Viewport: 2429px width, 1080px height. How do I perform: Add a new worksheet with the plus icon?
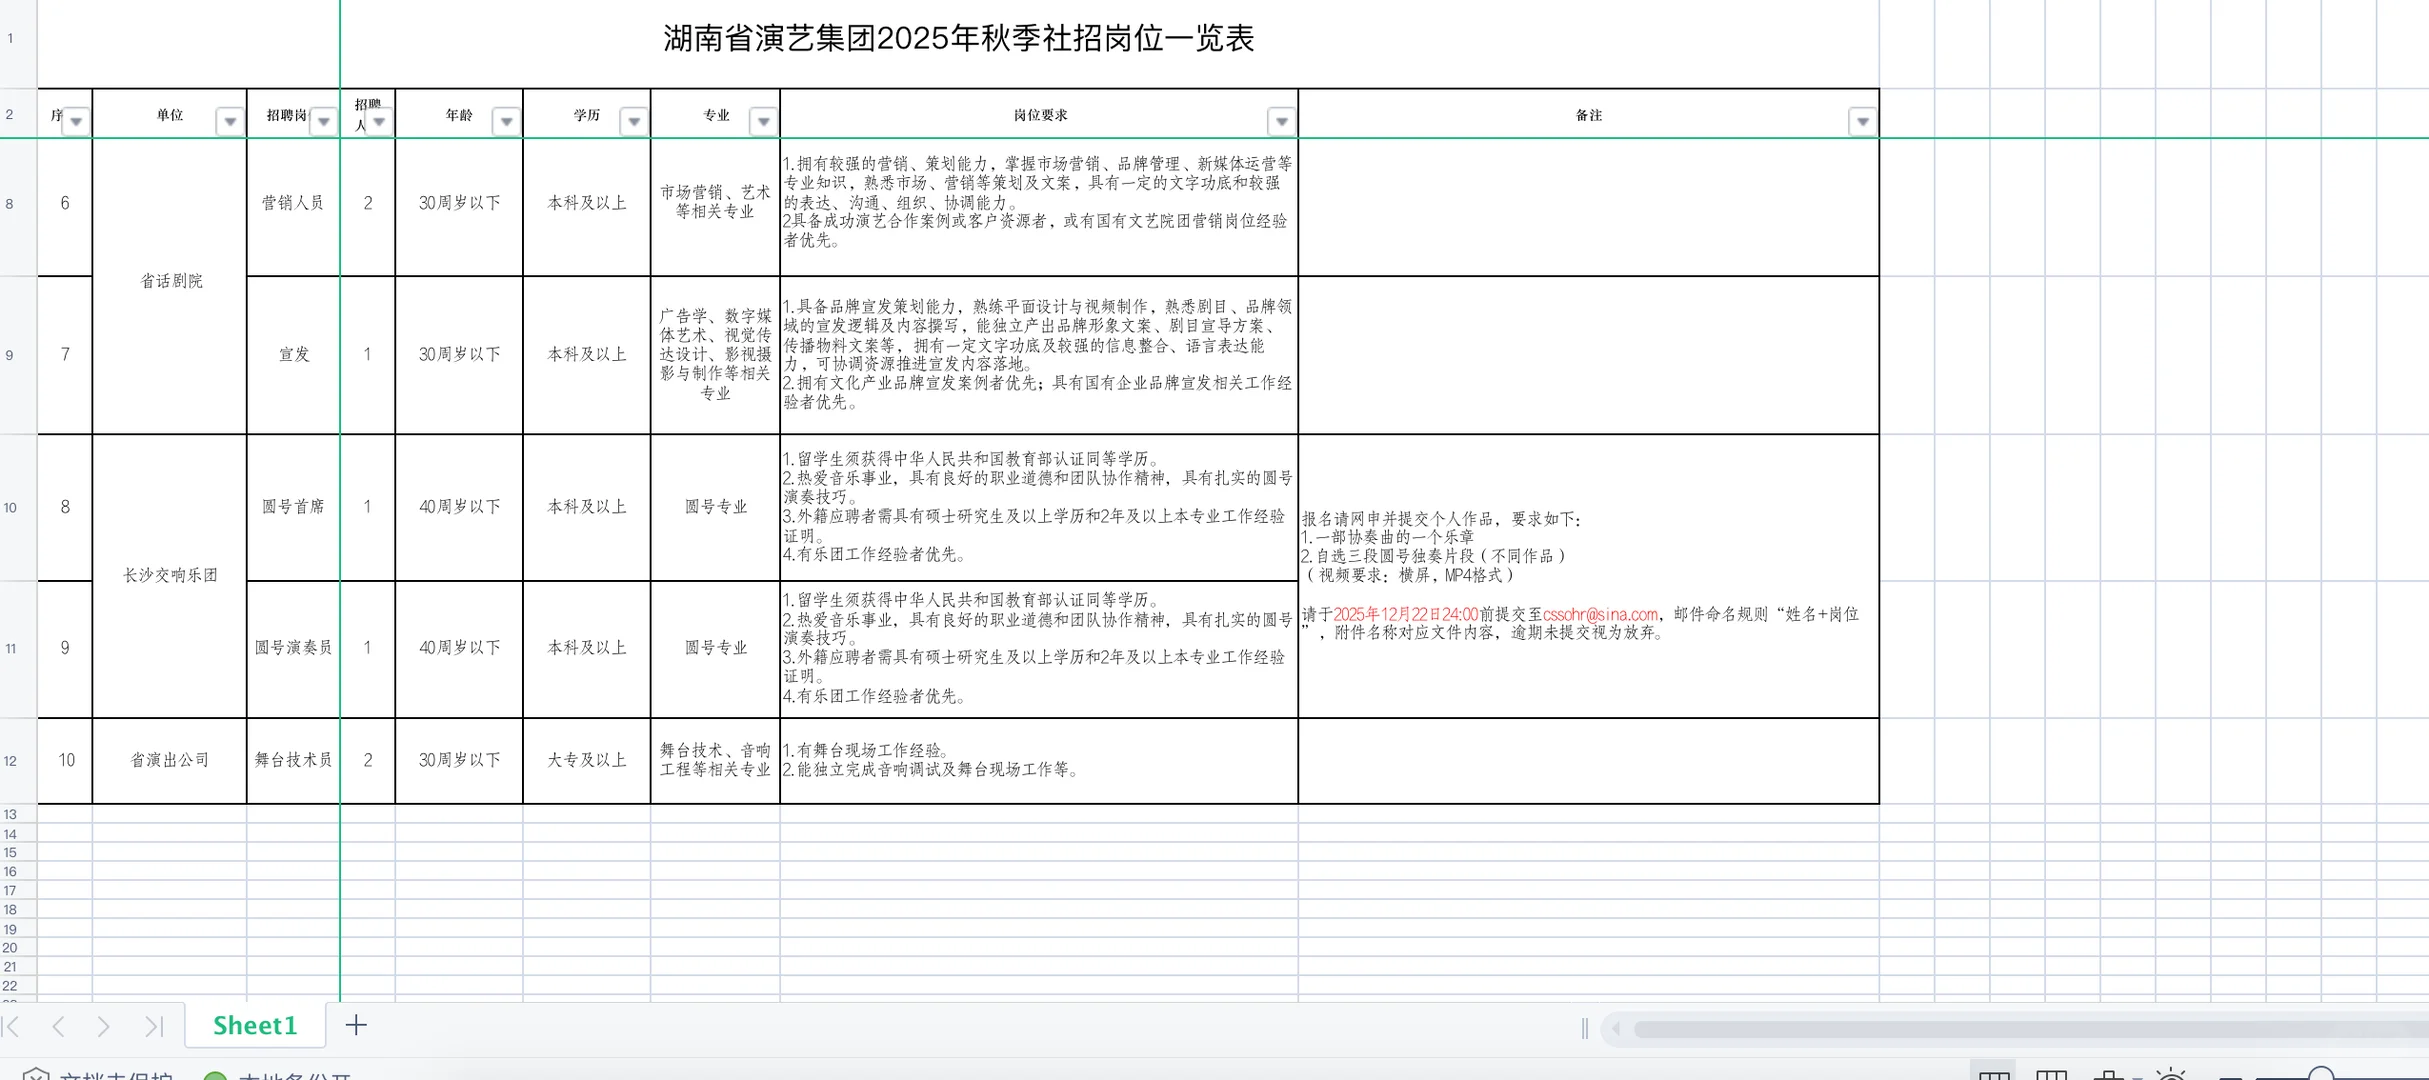[356, 1025]
